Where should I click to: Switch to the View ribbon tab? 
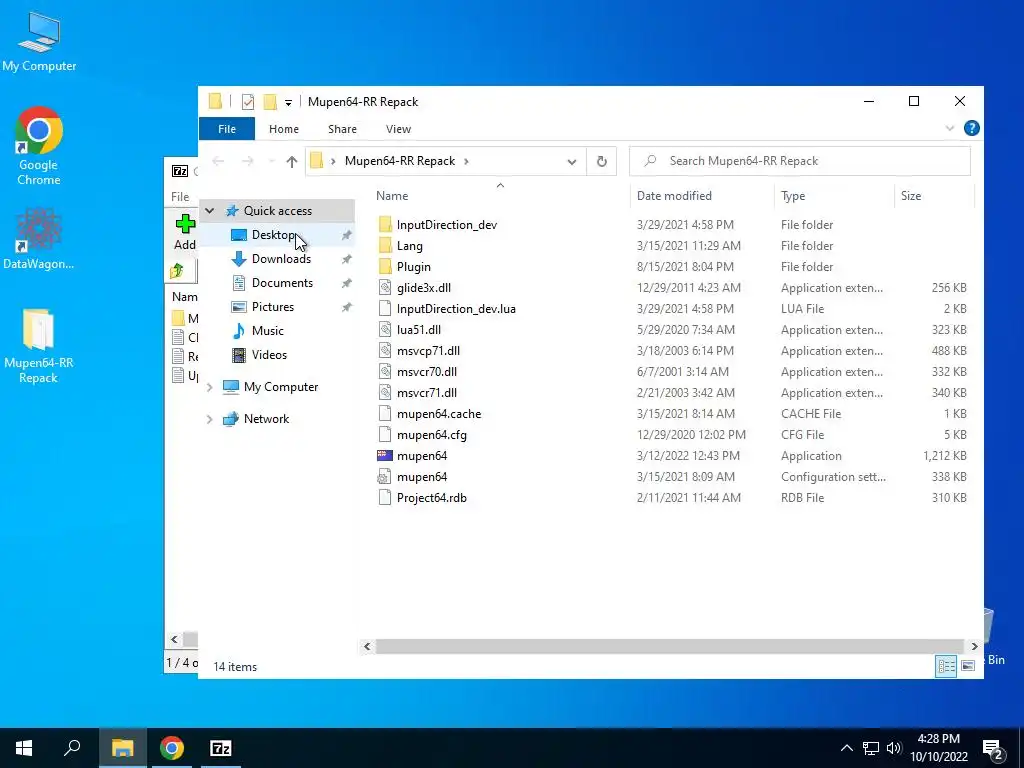click(x=398, y=129)
